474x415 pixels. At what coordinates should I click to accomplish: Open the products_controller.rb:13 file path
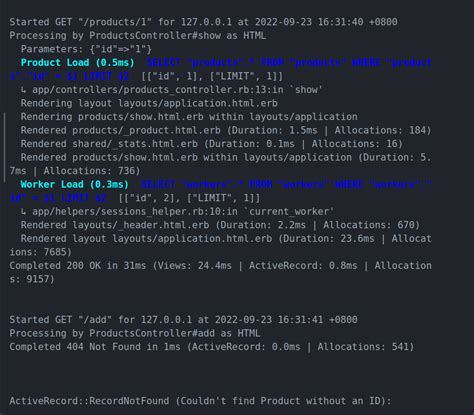(157, 90)
